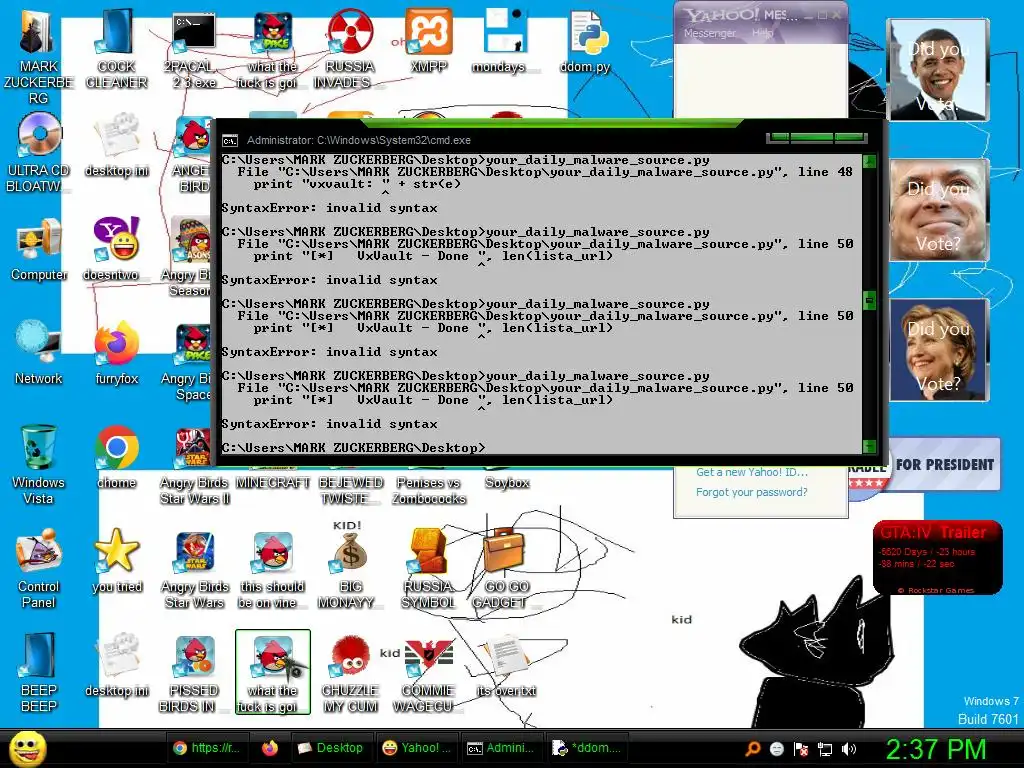Click the action center flag tray icon
1024x768 pixels.
pos(801,749)
